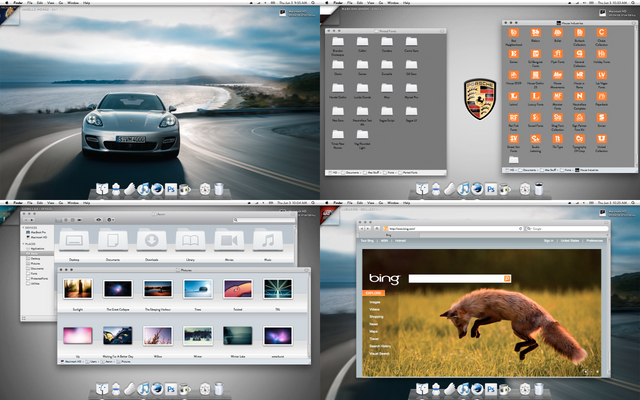Click Sign in on the Bing page
The image size is (640, 400).
coord(549,241)
